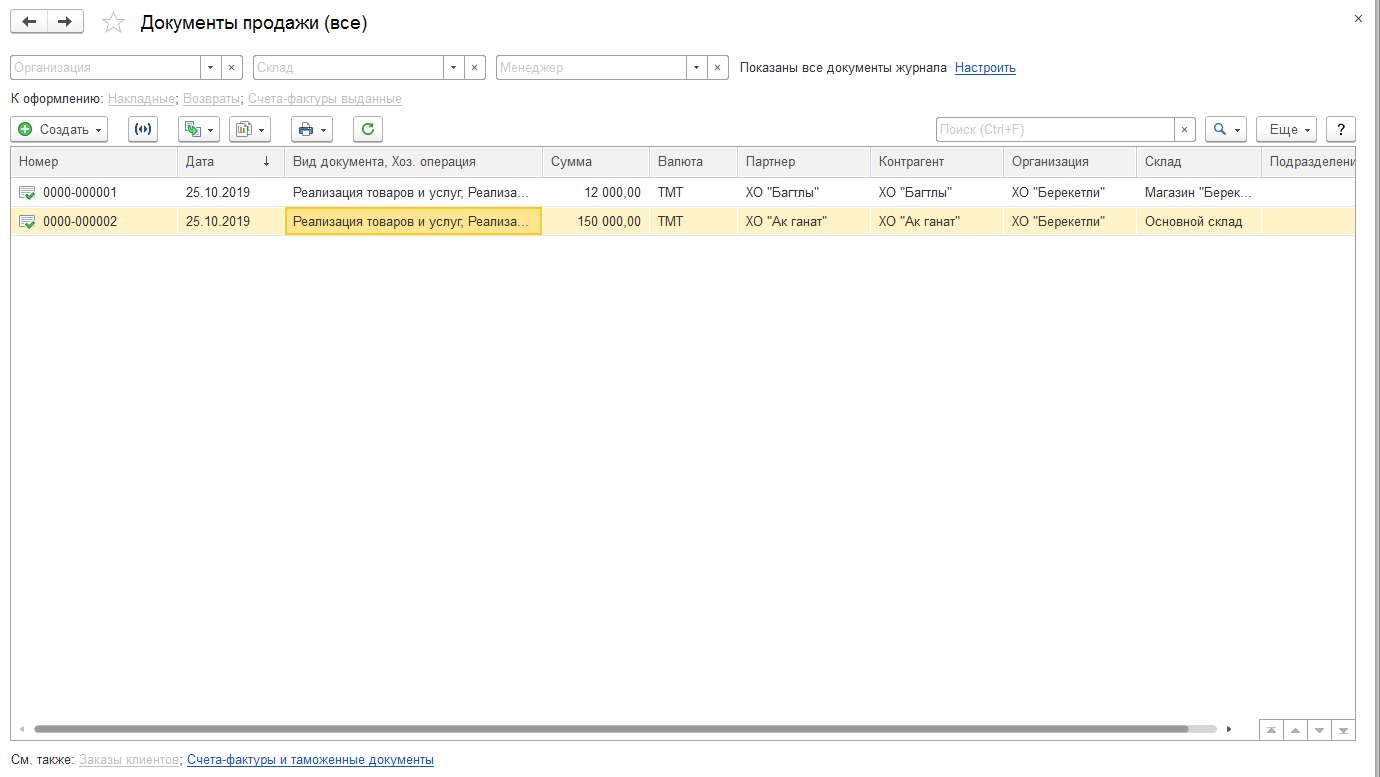Click into the Поиск (Ctrl+F) search box
Screen dimensions: 1380x777
[1055, 129]
